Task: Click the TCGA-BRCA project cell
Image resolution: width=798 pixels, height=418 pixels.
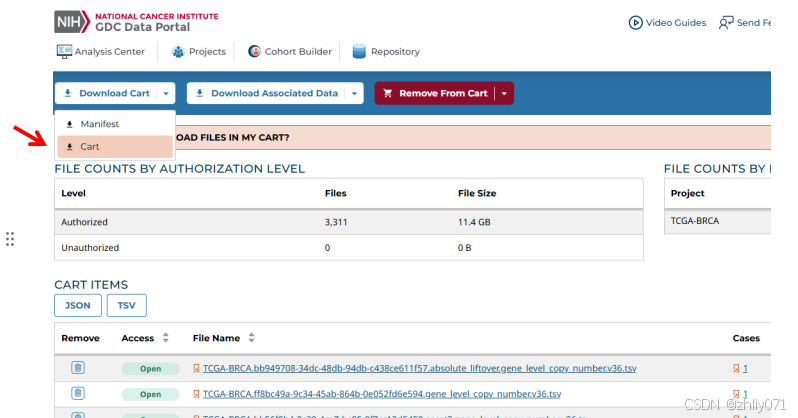Action: tap(695, 221)
